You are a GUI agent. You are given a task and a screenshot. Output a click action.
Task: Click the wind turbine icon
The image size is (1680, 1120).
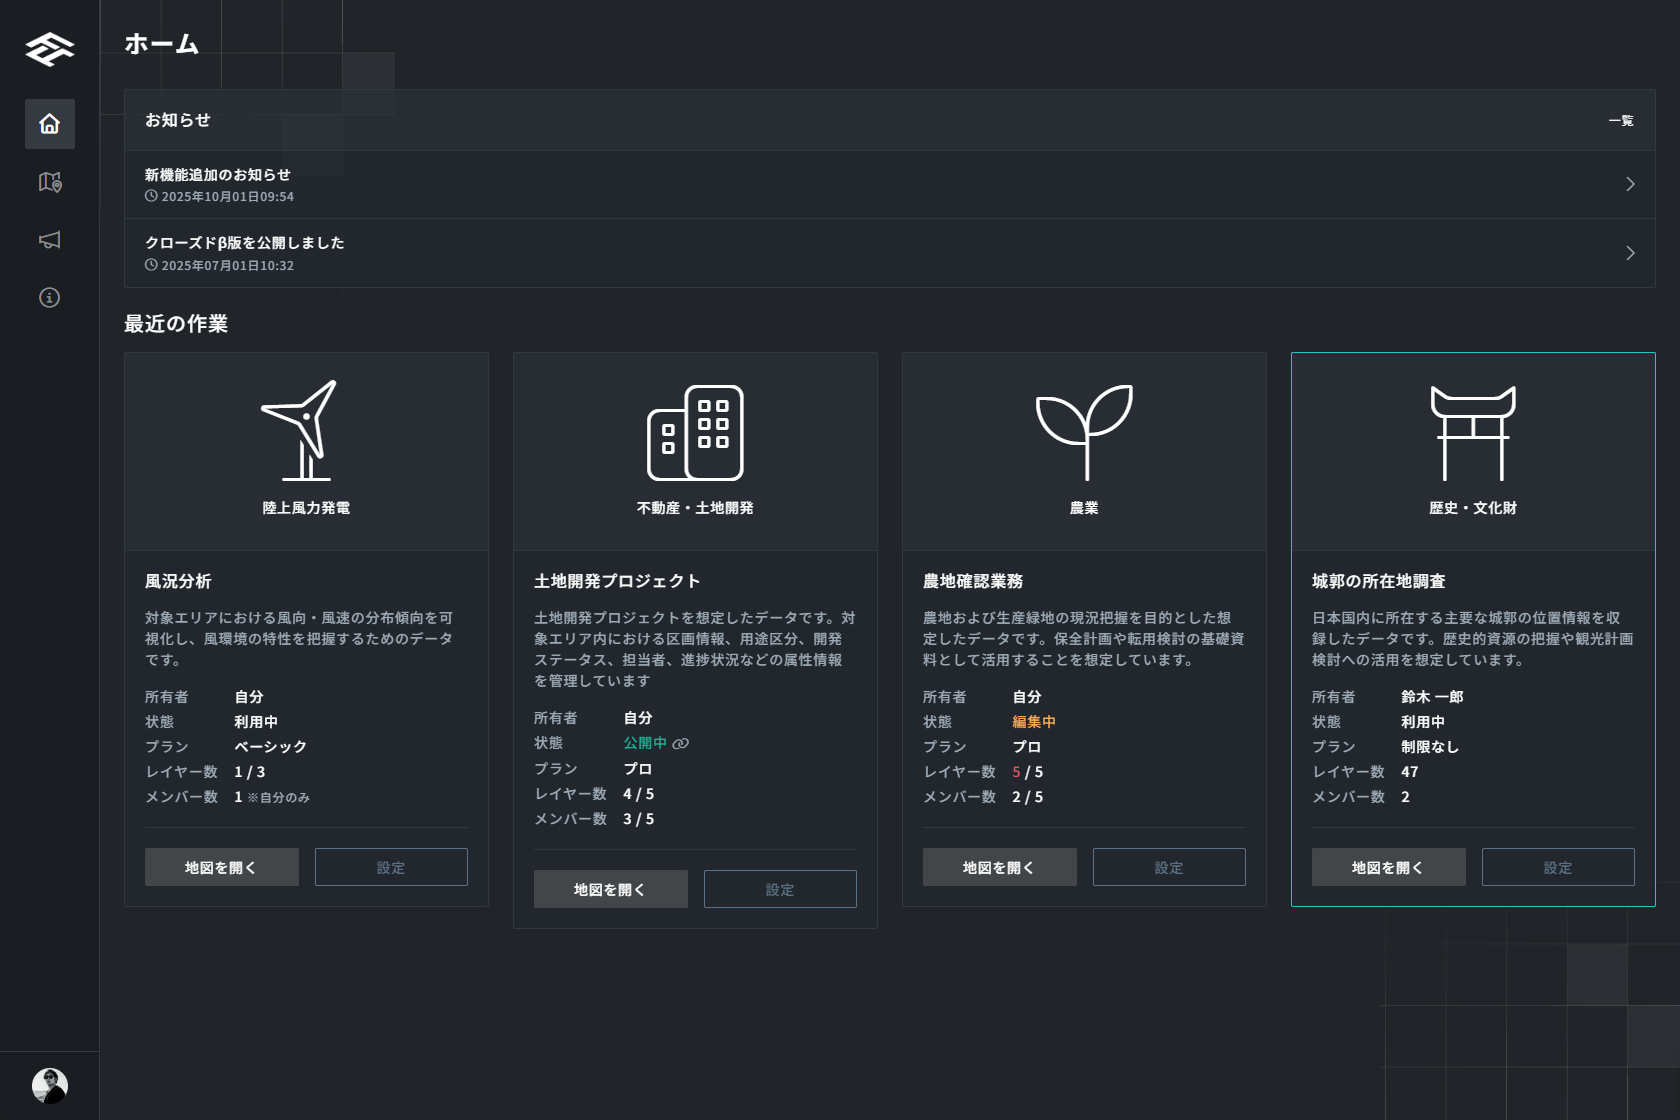305,431
